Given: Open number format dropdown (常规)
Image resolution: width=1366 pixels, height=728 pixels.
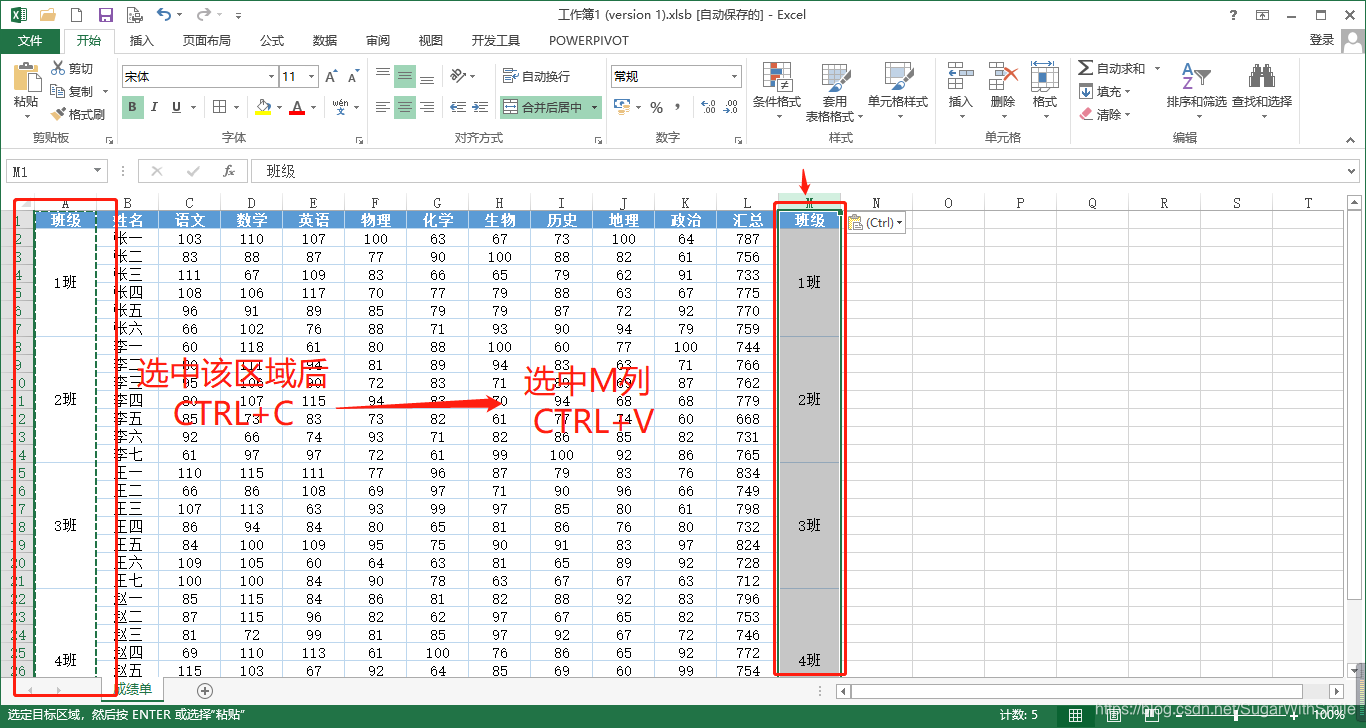Looking at the screenshot, I should tap(735, 76).
